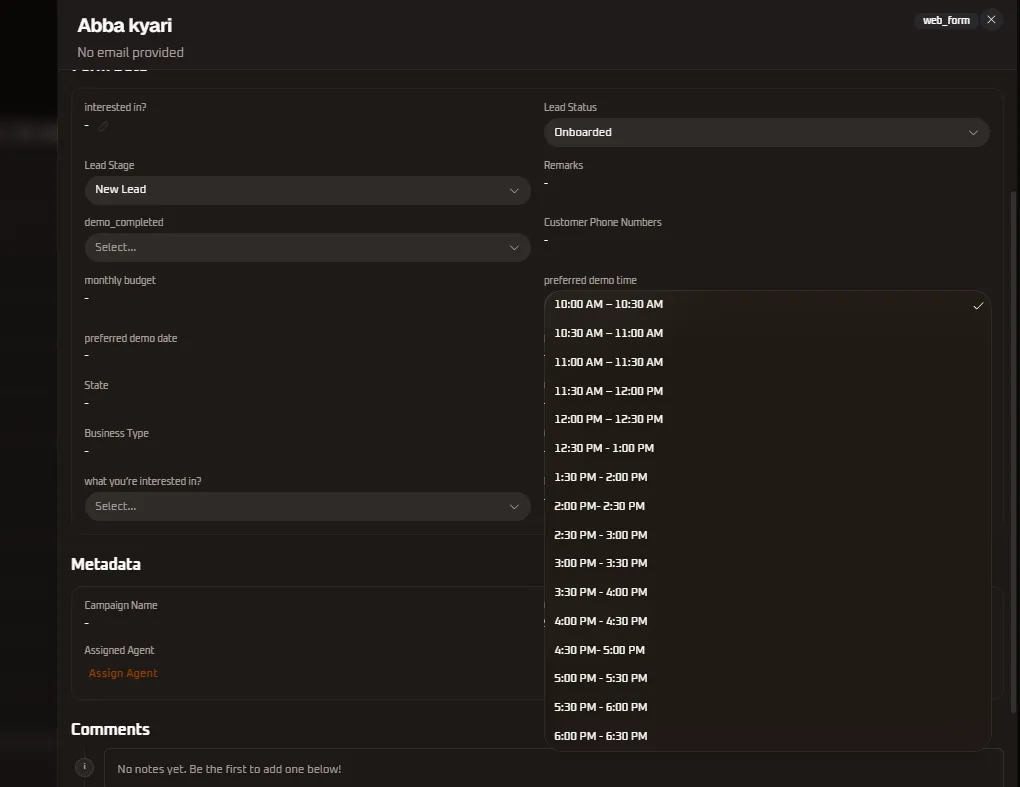Pick the 12:00 PM – 12:30 PM slot
1020x787 pixels.
[x=768, y=419]
